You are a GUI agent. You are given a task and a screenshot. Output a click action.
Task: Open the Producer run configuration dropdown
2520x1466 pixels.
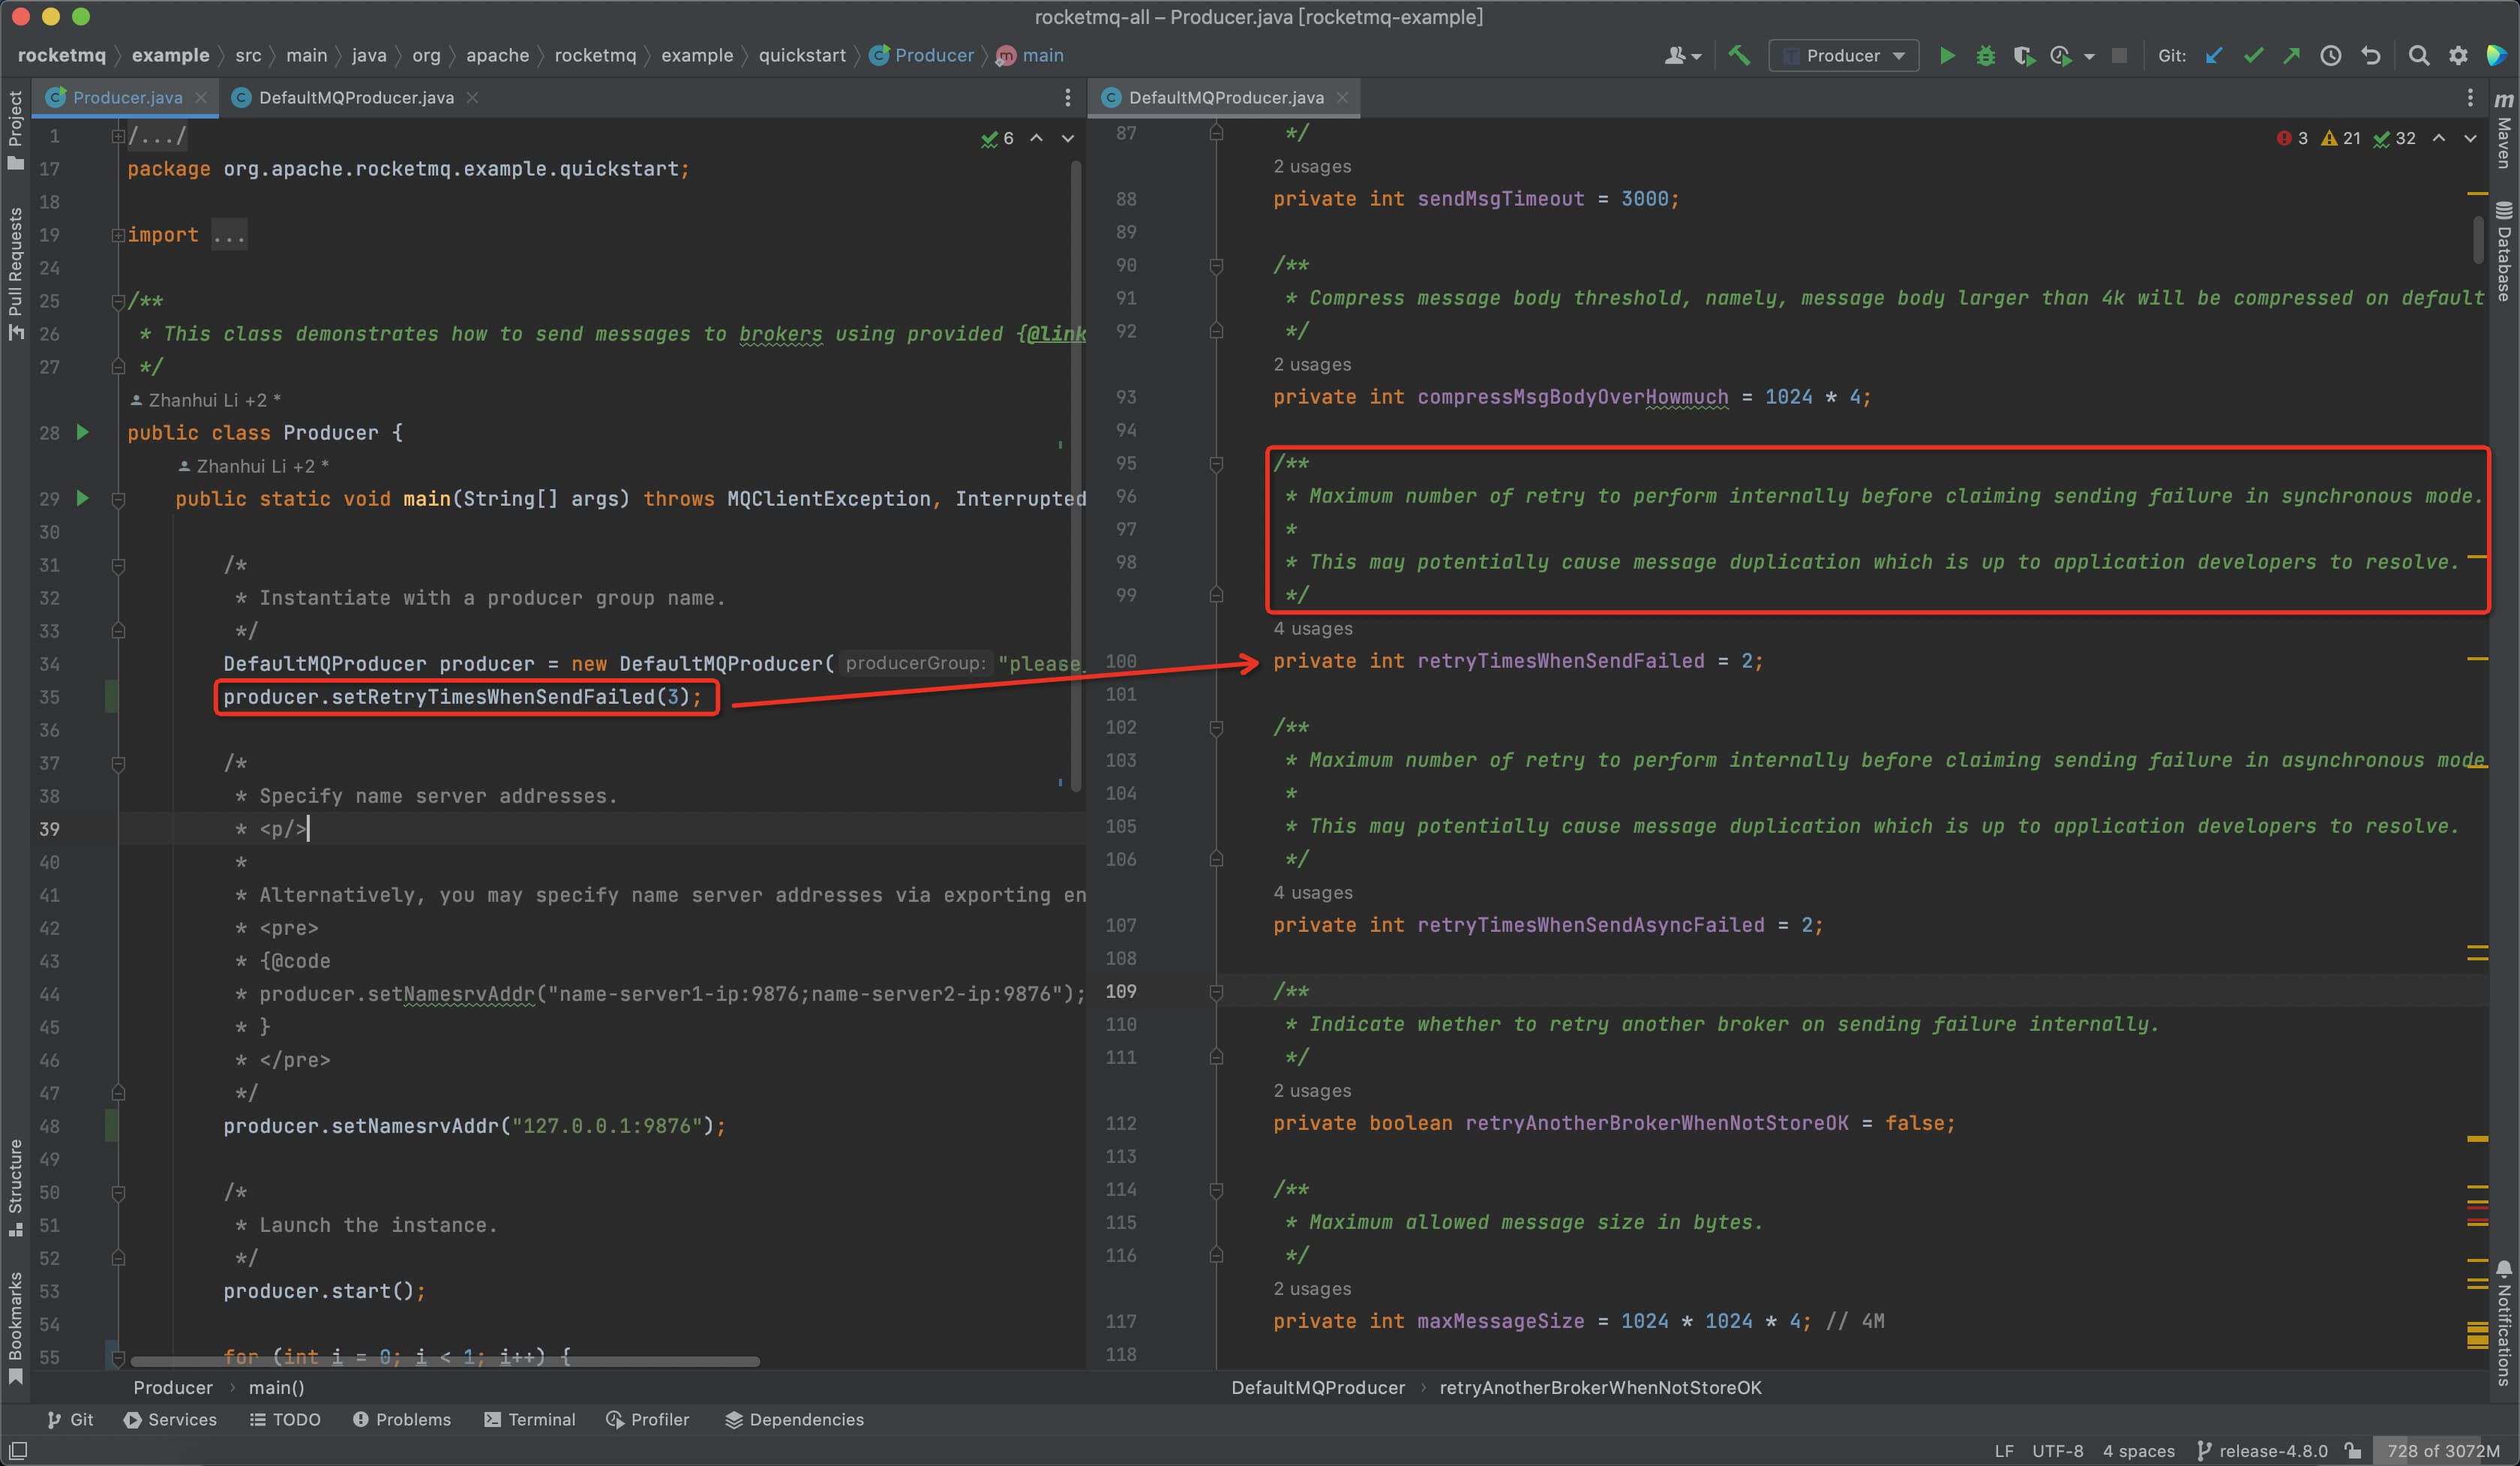tap(1843, 56)
